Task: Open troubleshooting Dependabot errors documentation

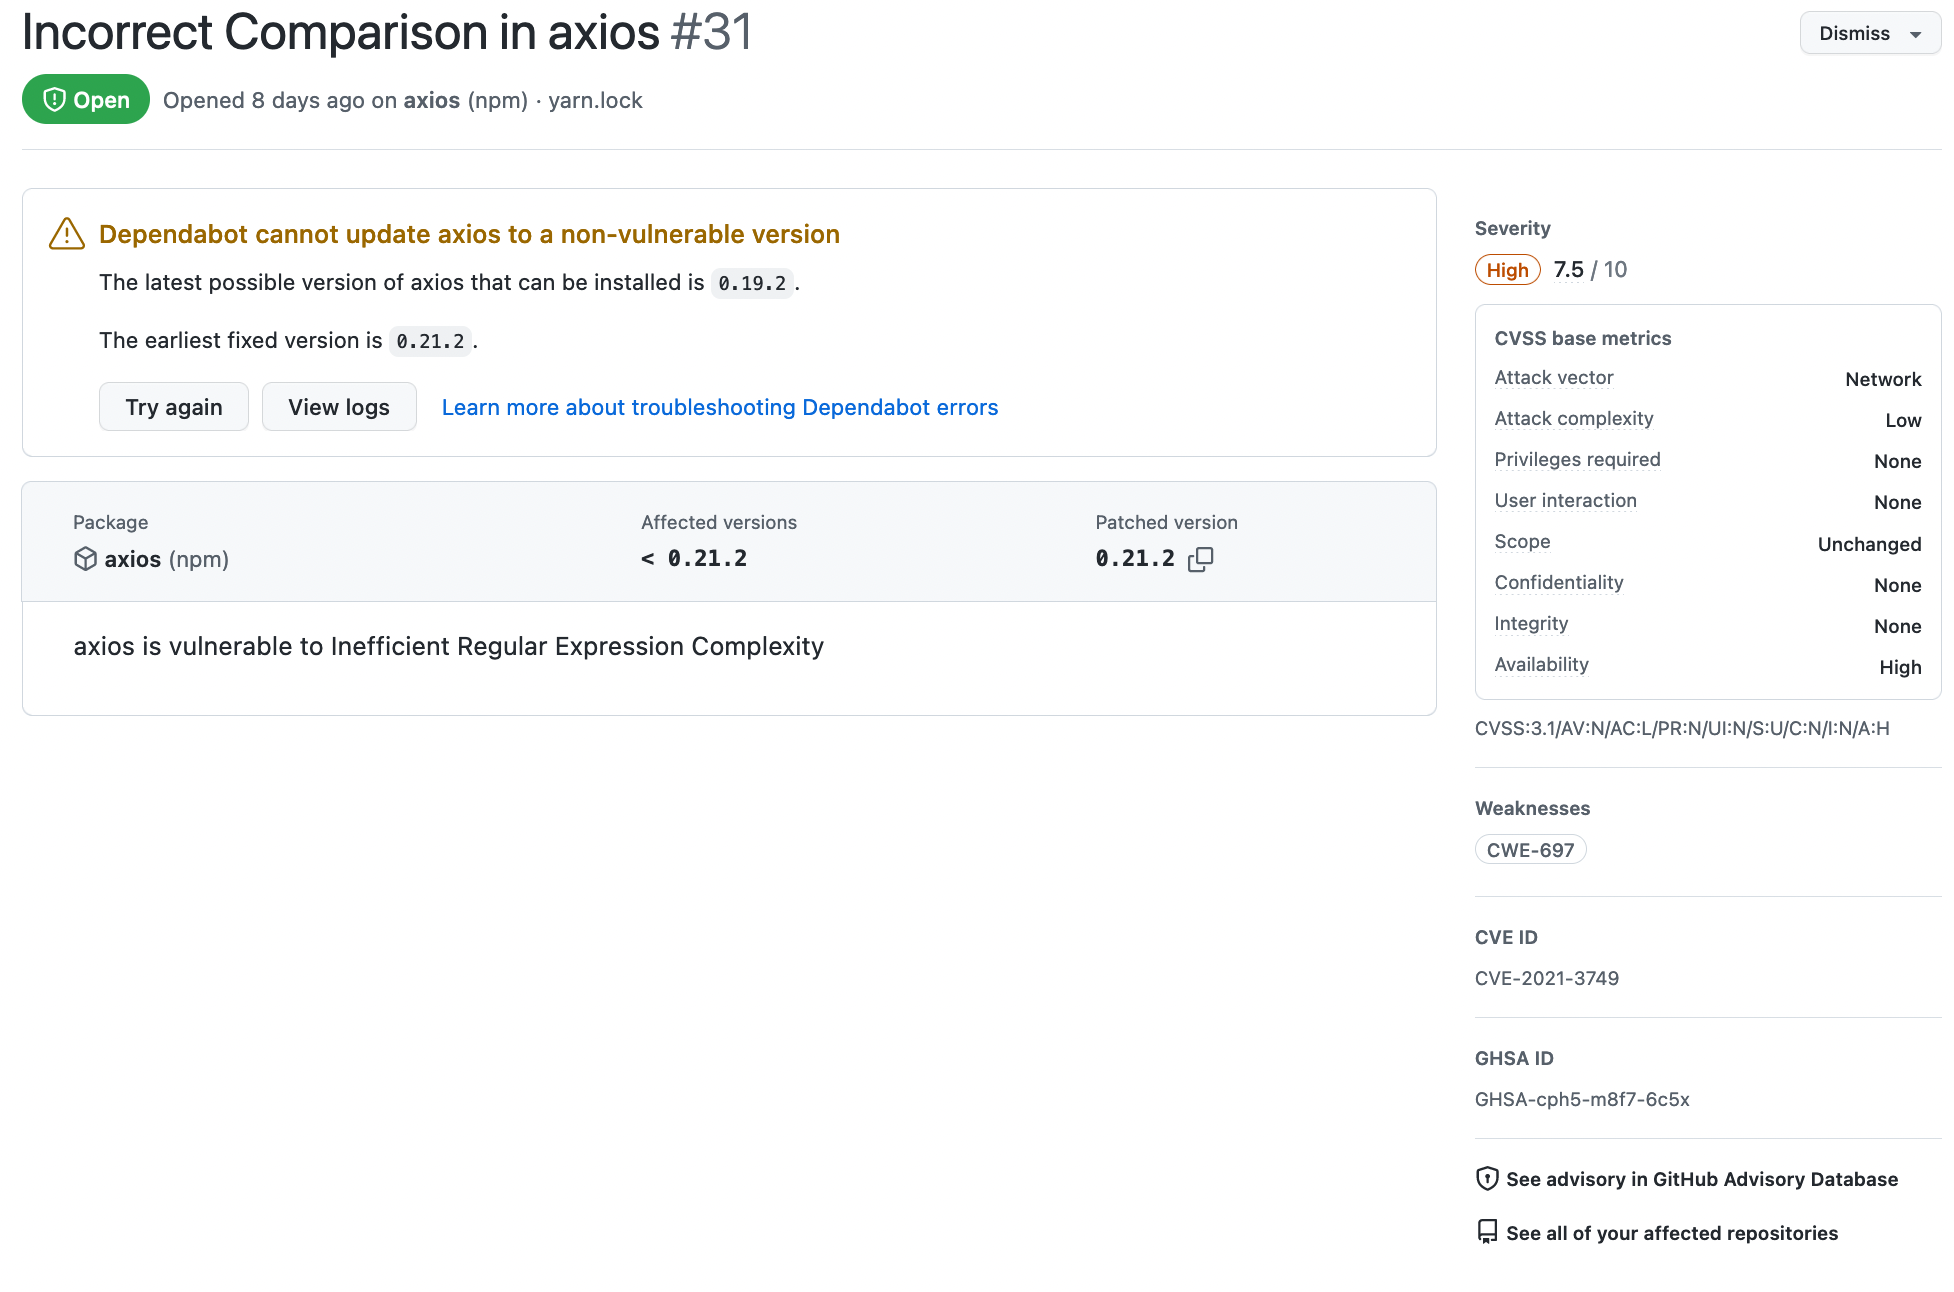Action: click(x=719, y=407)
